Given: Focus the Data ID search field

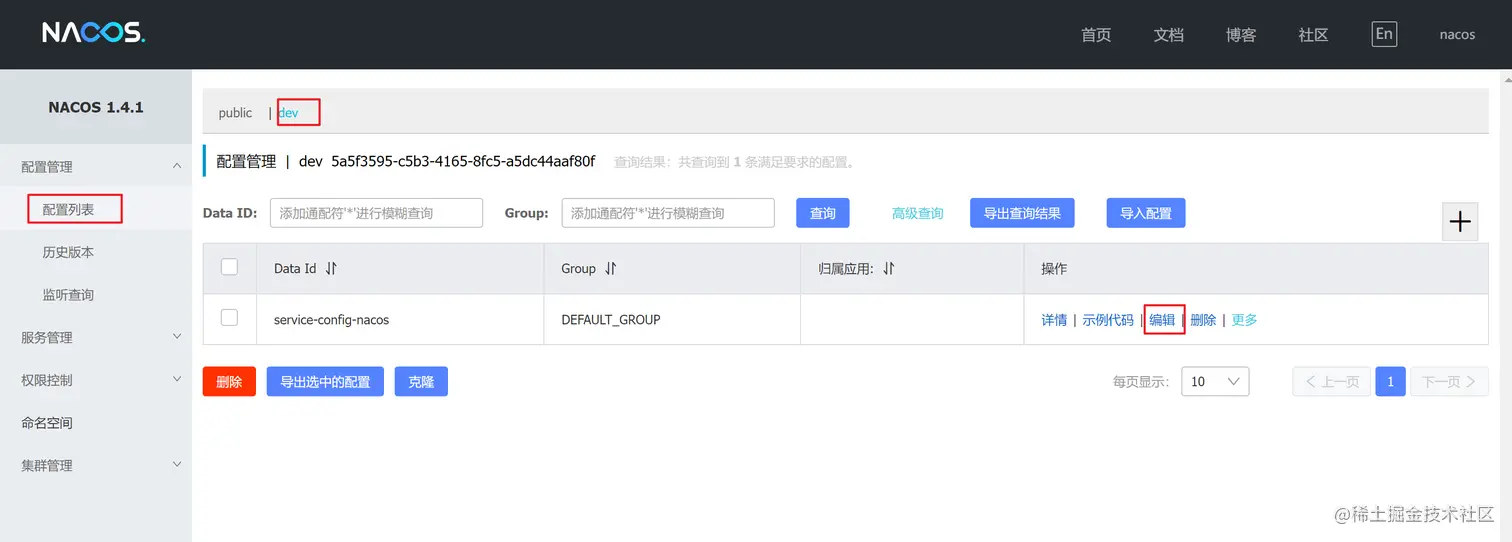Looking at the screenshot, I should pos(376,213).
